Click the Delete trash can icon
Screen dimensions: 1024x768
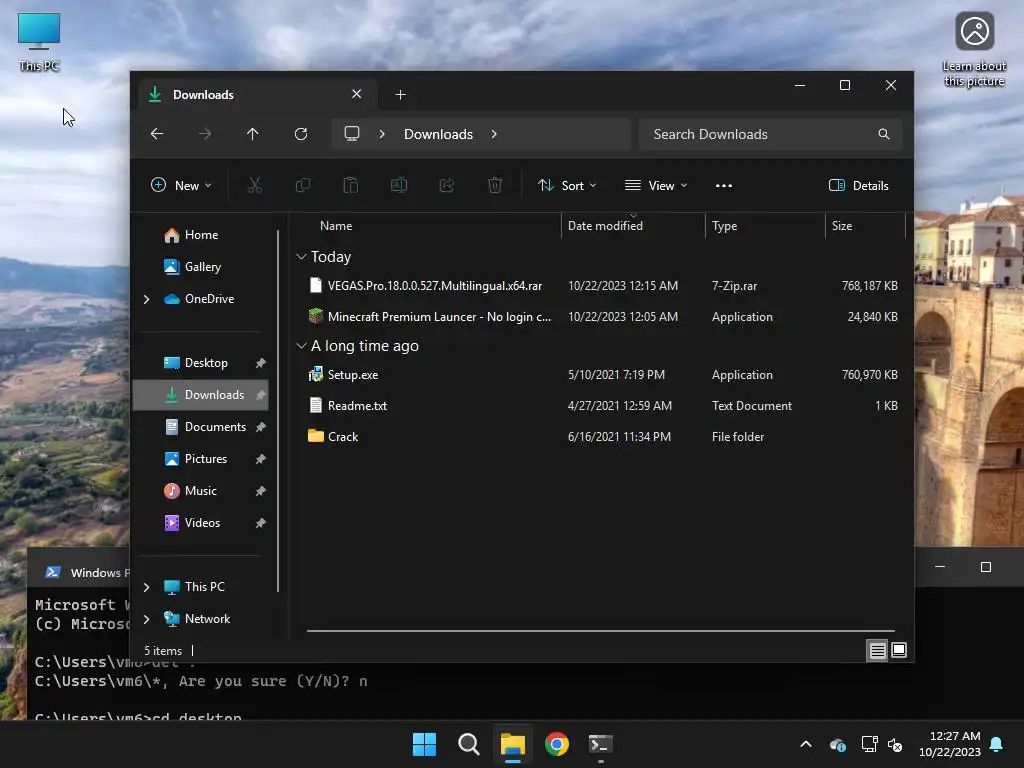(495, 185)
